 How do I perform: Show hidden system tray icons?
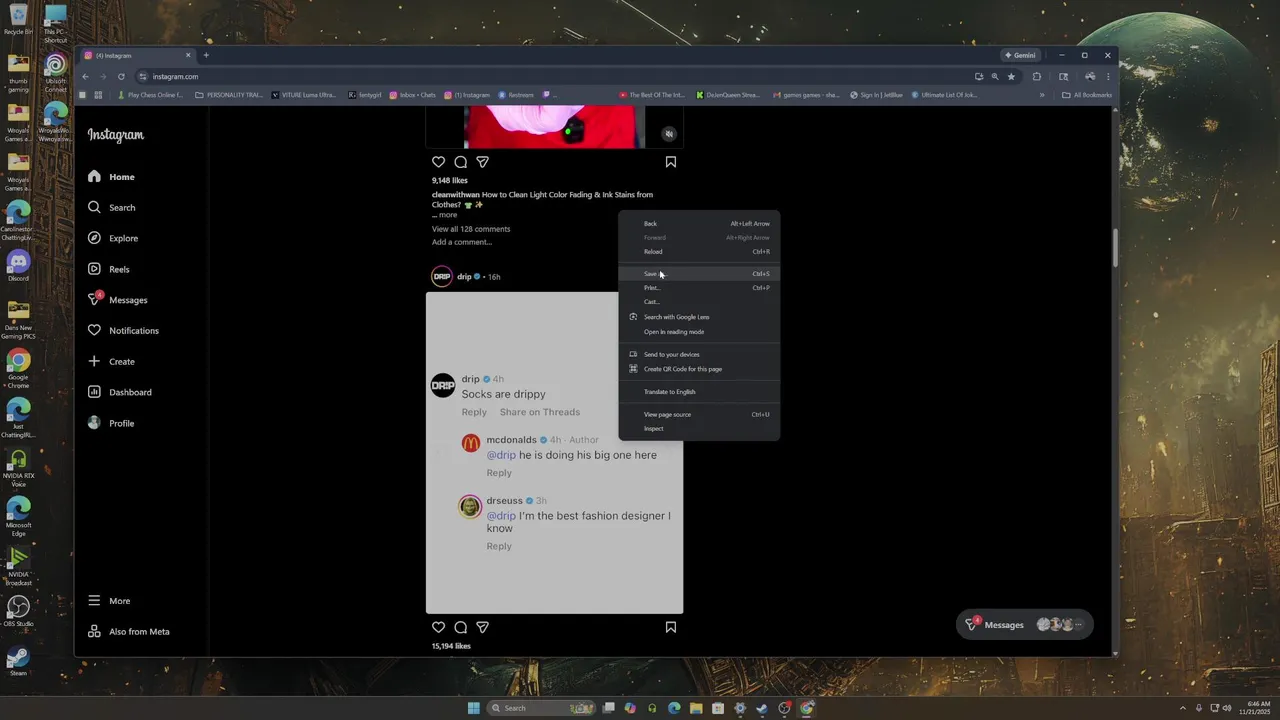pos(1183,708)
